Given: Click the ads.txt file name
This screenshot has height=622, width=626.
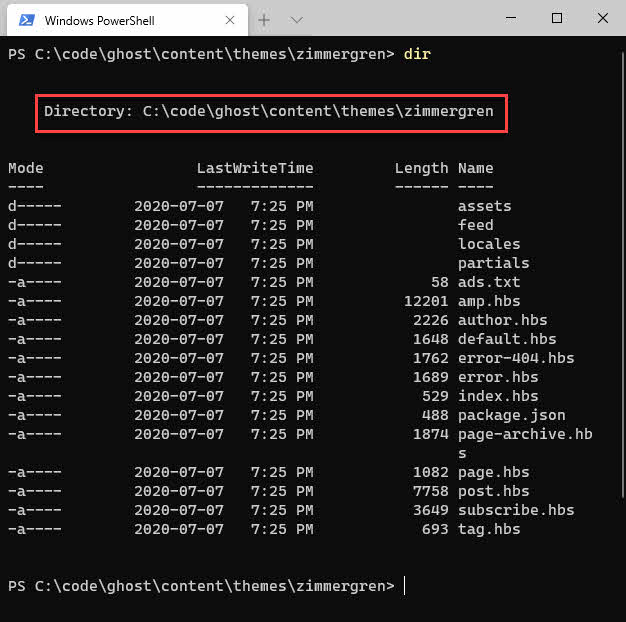Looking at the screenshot, I should pyautogui.click(x=489, y=282).
